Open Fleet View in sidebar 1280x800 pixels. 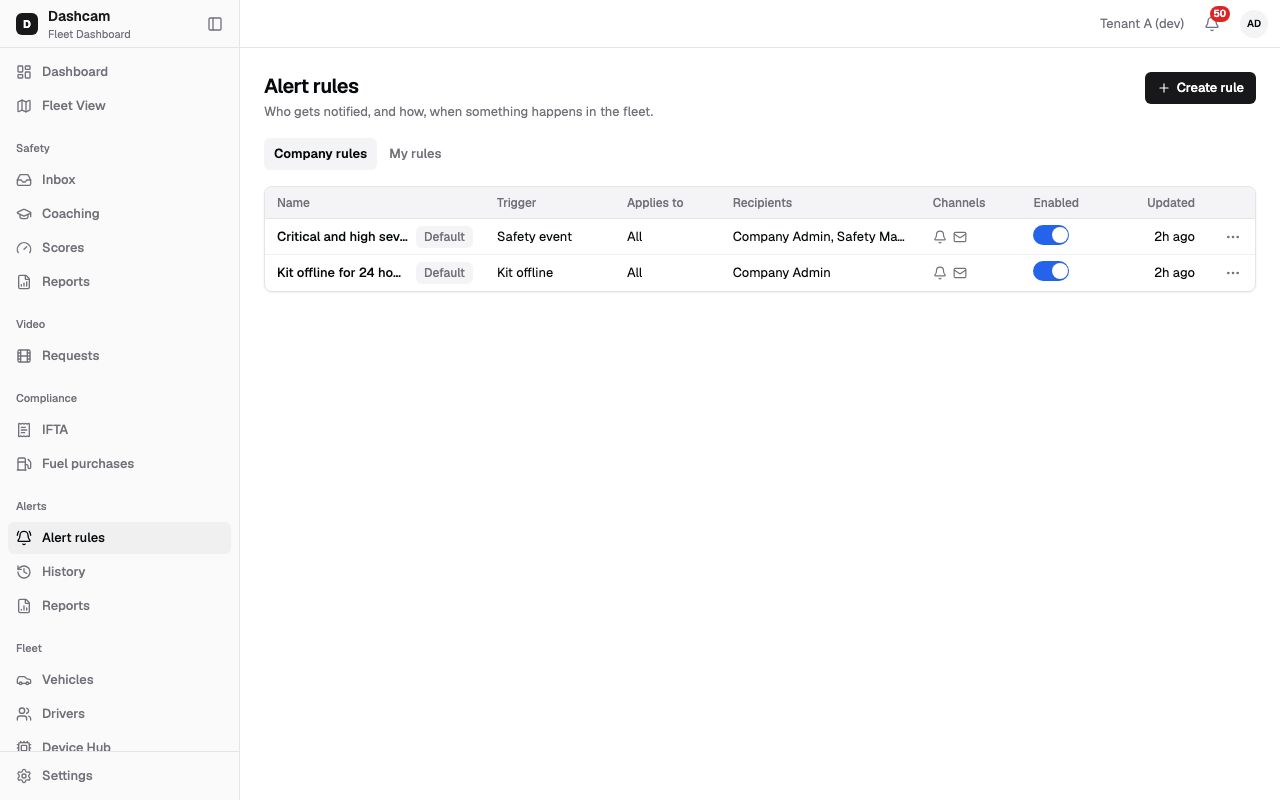[119, 106]
